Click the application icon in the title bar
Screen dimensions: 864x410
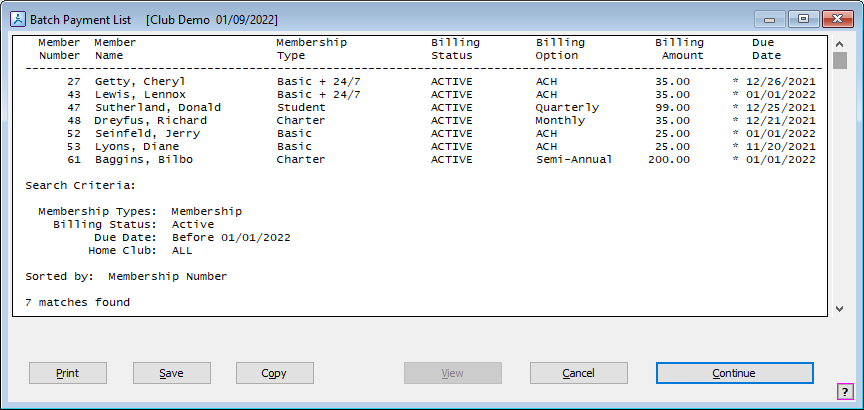pos(17,19)
